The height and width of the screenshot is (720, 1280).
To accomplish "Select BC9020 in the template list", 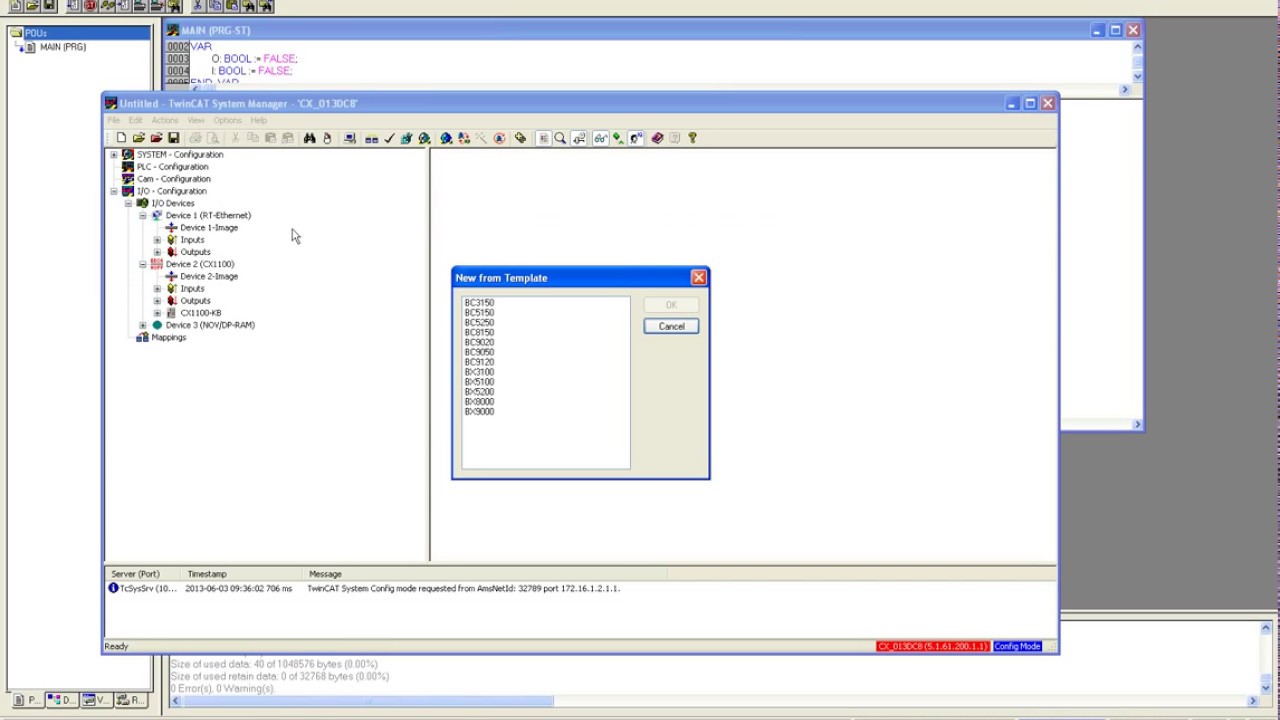I will tap(479, 342).
